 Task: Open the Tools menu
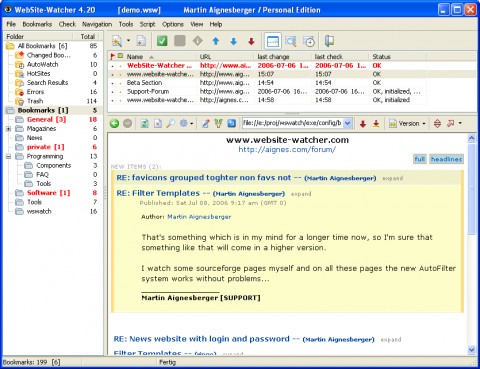(126, 24)
